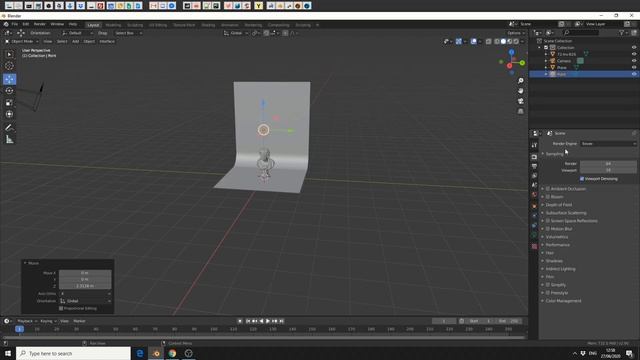
Task: Enable Bloom checkbox
Action: [548, 197]
